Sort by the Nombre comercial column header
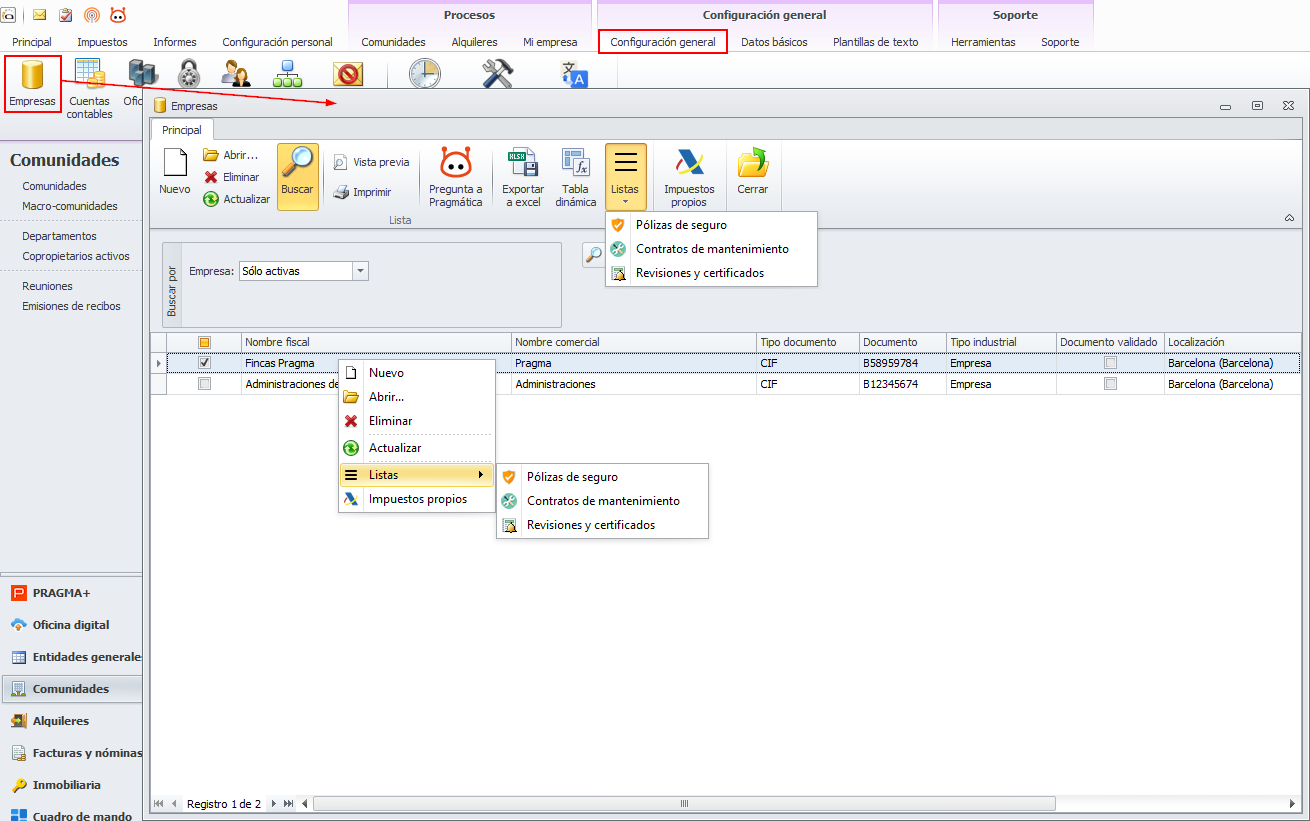The width and height of the screenshot is (1310, 821). coord(632,342)
